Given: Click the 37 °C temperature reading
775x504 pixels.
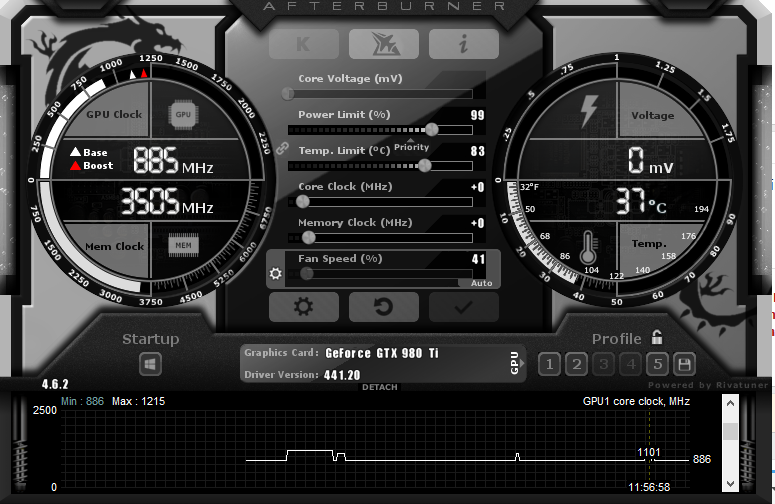Looking at the screenshot, I should coord(642,202).
